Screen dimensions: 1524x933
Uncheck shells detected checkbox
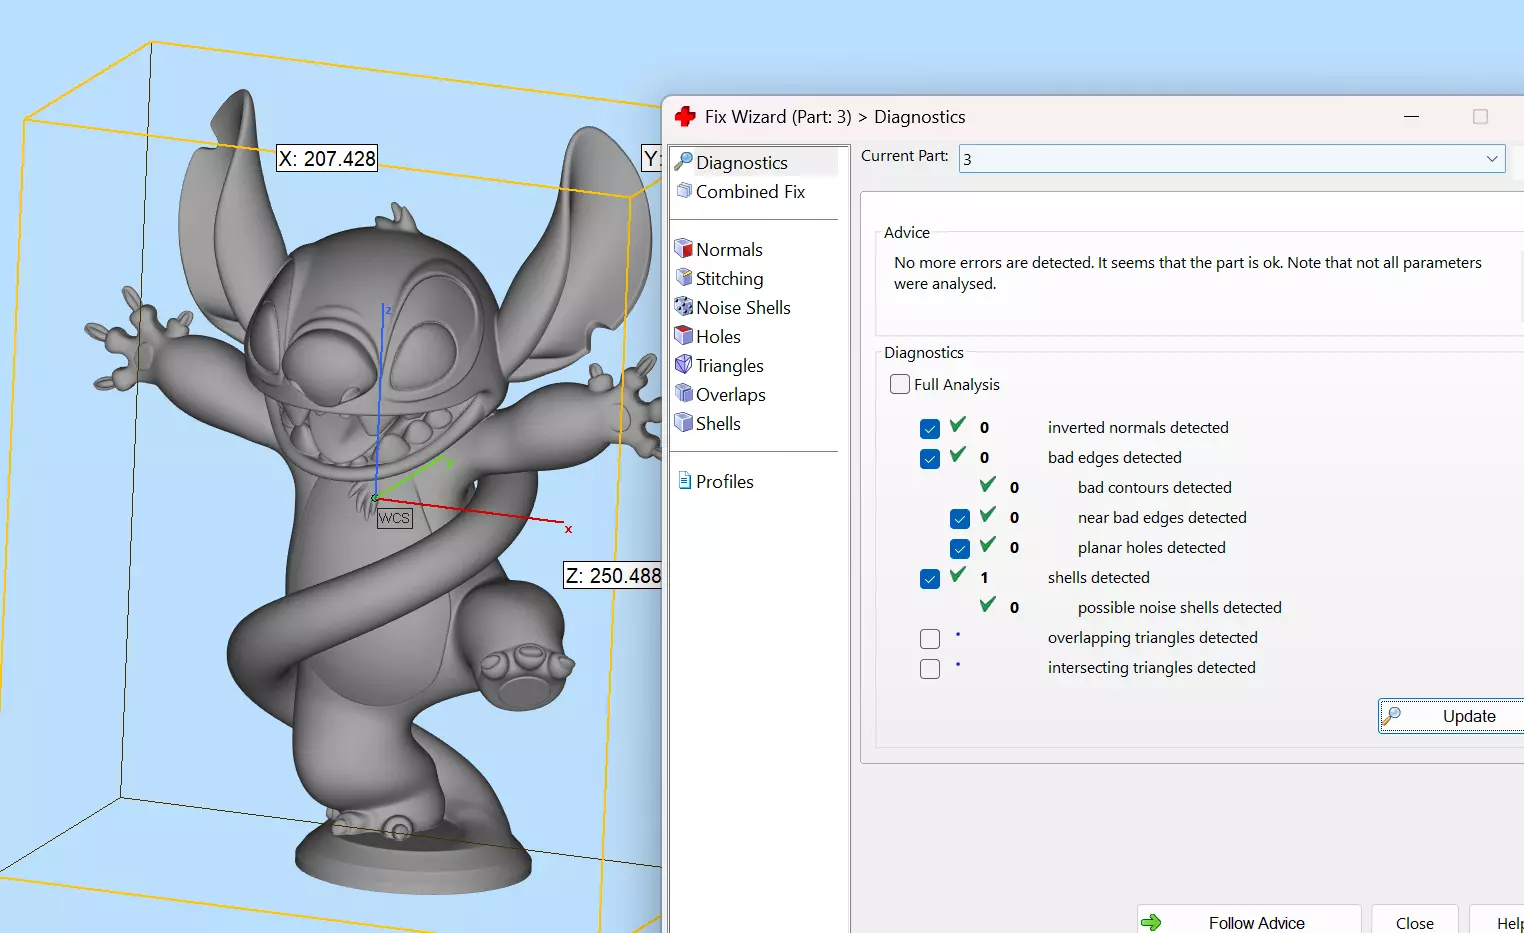[930, 579]
